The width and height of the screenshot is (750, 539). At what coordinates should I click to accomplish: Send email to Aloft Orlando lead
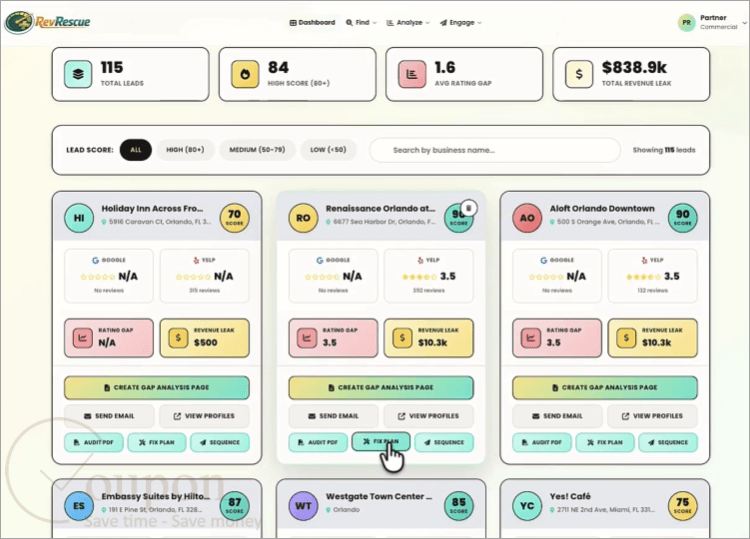point(557,416)
